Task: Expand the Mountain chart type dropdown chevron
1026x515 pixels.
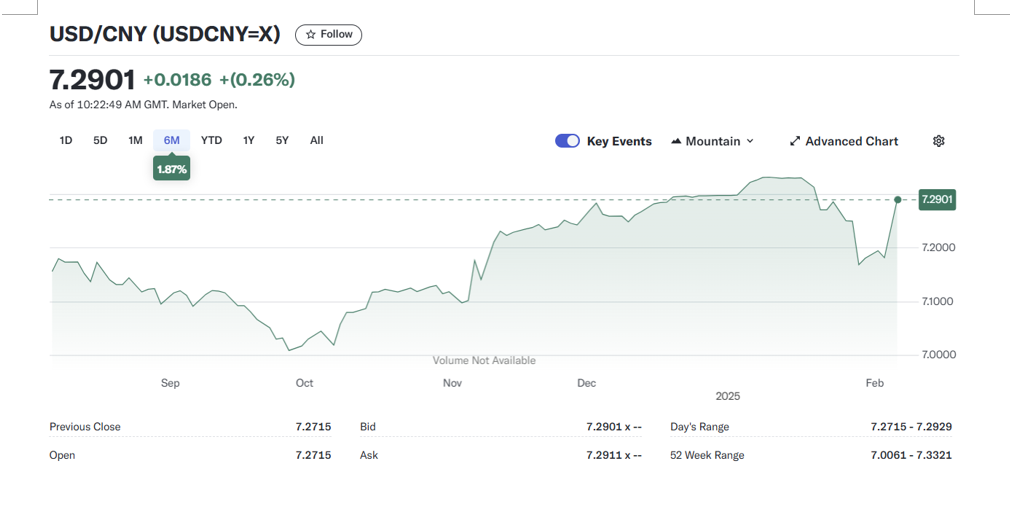Action: pos(750,142)
